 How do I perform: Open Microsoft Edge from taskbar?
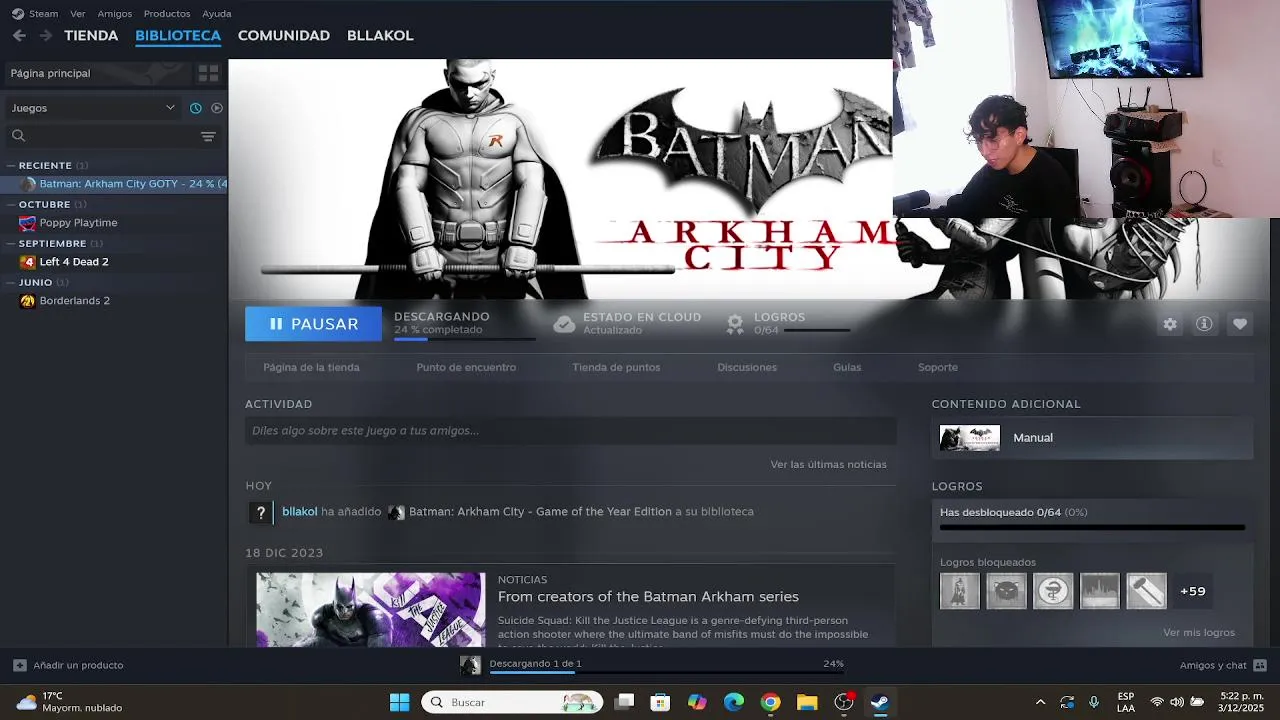pos(733,702)
